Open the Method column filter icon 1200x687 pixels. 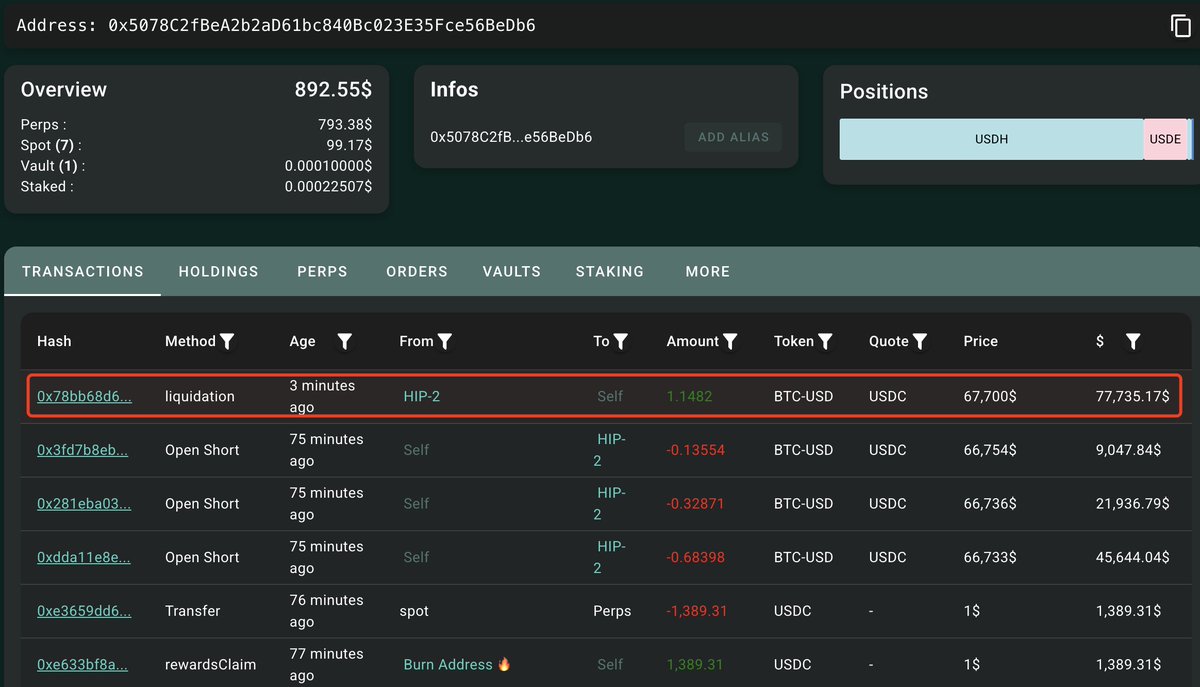click(227, 342)
